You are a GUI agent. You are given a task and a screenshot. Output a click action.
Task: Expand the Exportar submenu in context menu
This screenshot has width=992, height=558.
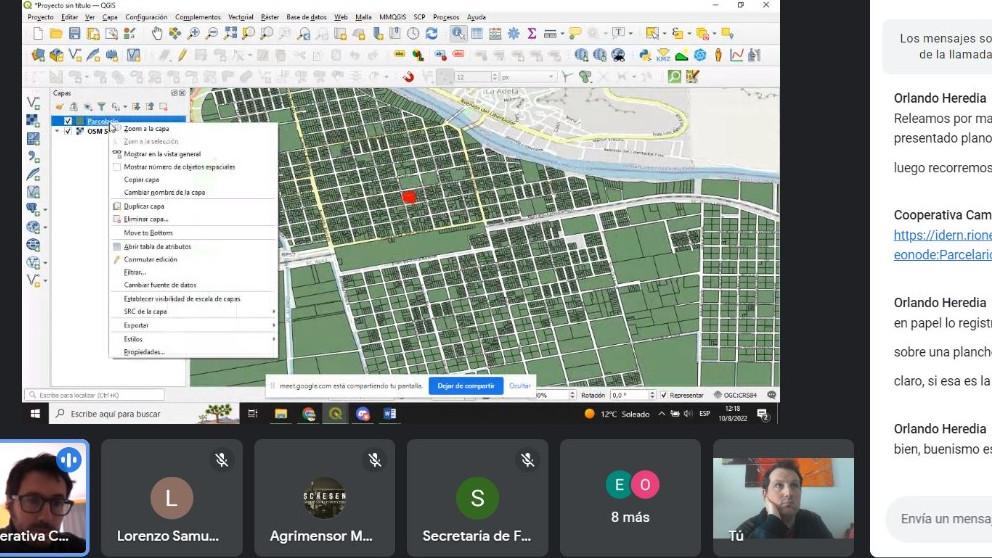[137, 325]
